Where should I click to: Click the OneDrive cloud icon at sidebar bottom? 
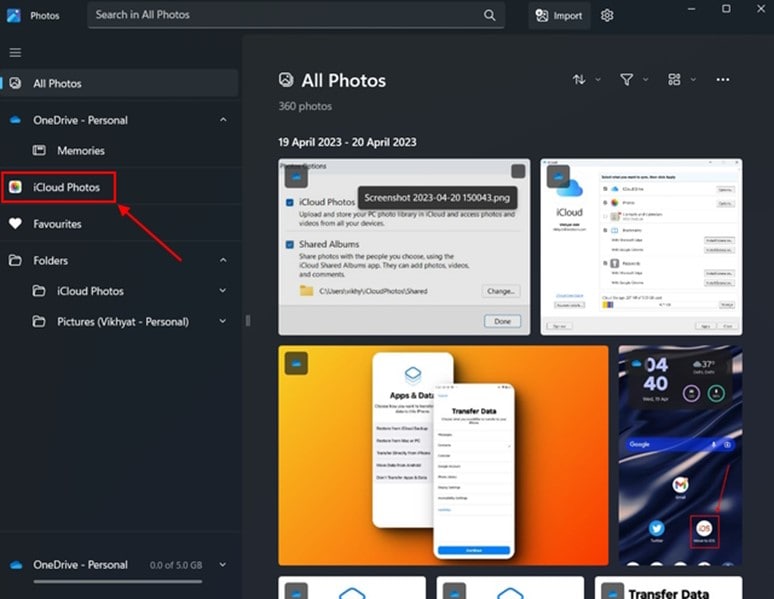point(16,565)
